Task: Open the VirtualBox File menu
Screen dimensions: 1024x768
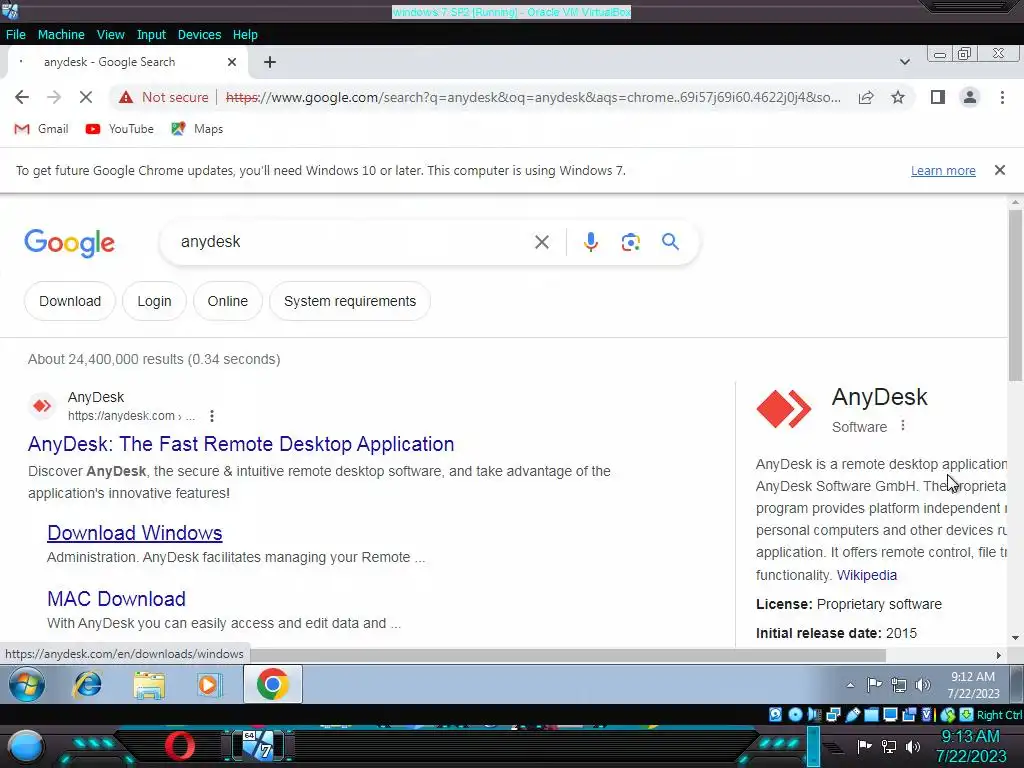Action: (x=16, y=35)
